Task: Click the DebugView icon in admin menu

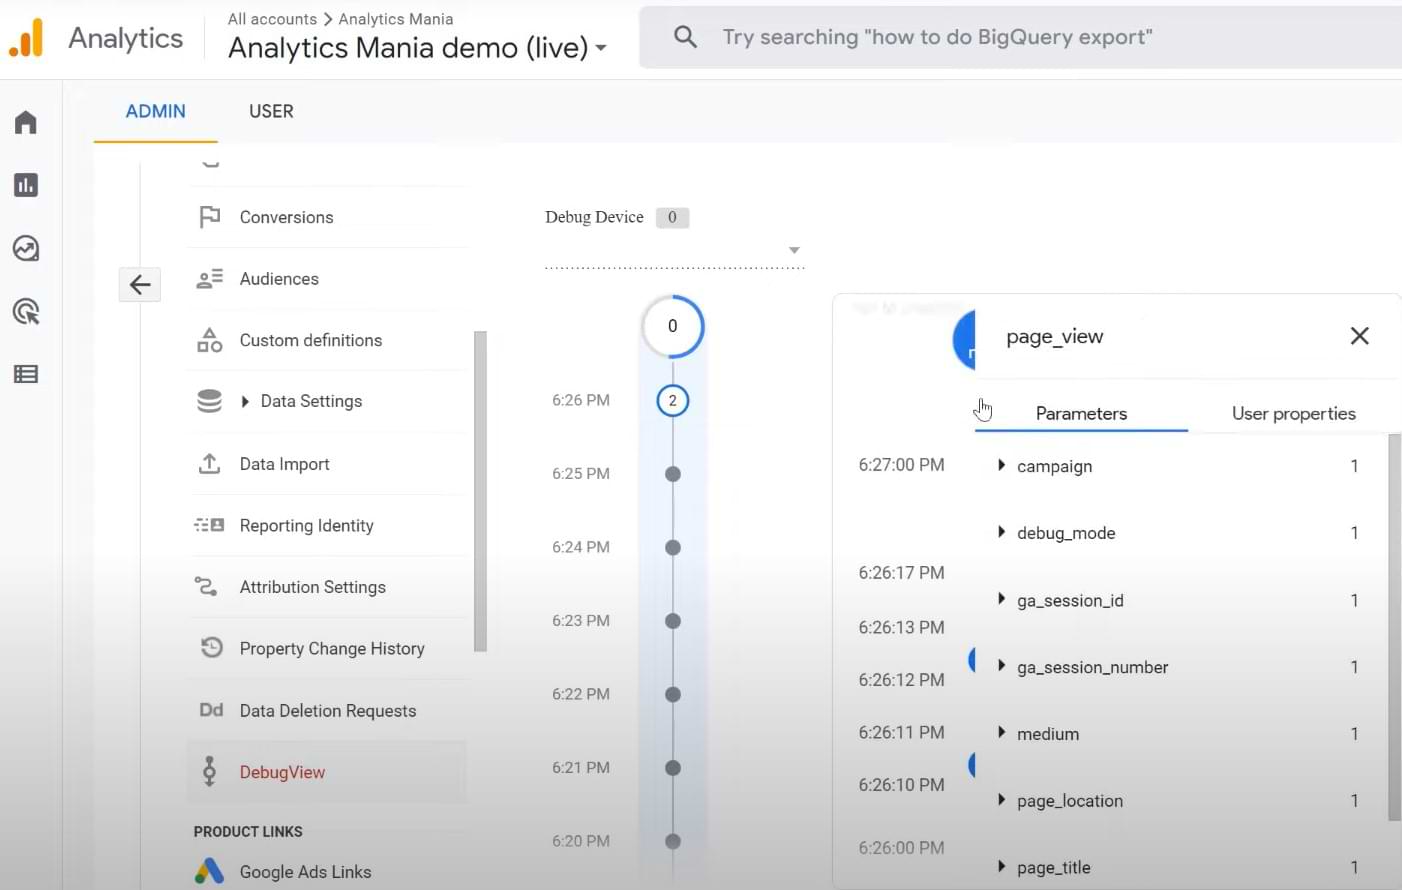Action: pyautogui.click(x=209, y=771)
